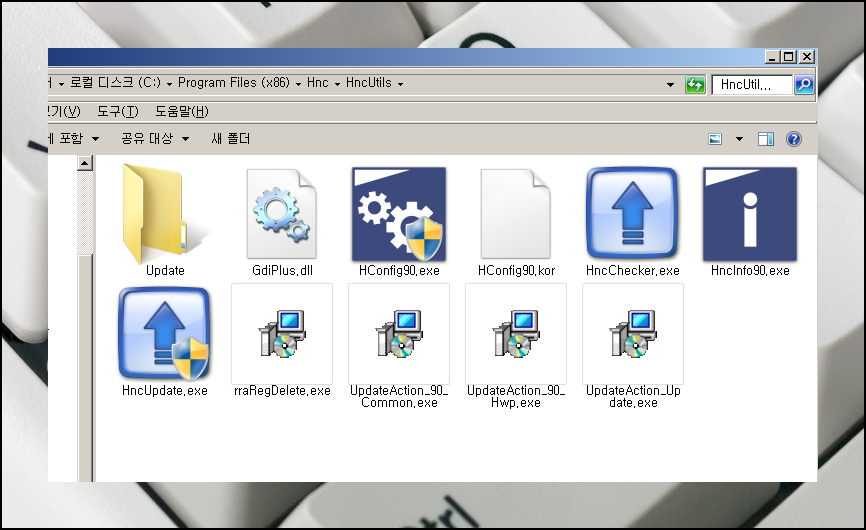Click the green refresh button by address bar

click(x=695, y=84)
